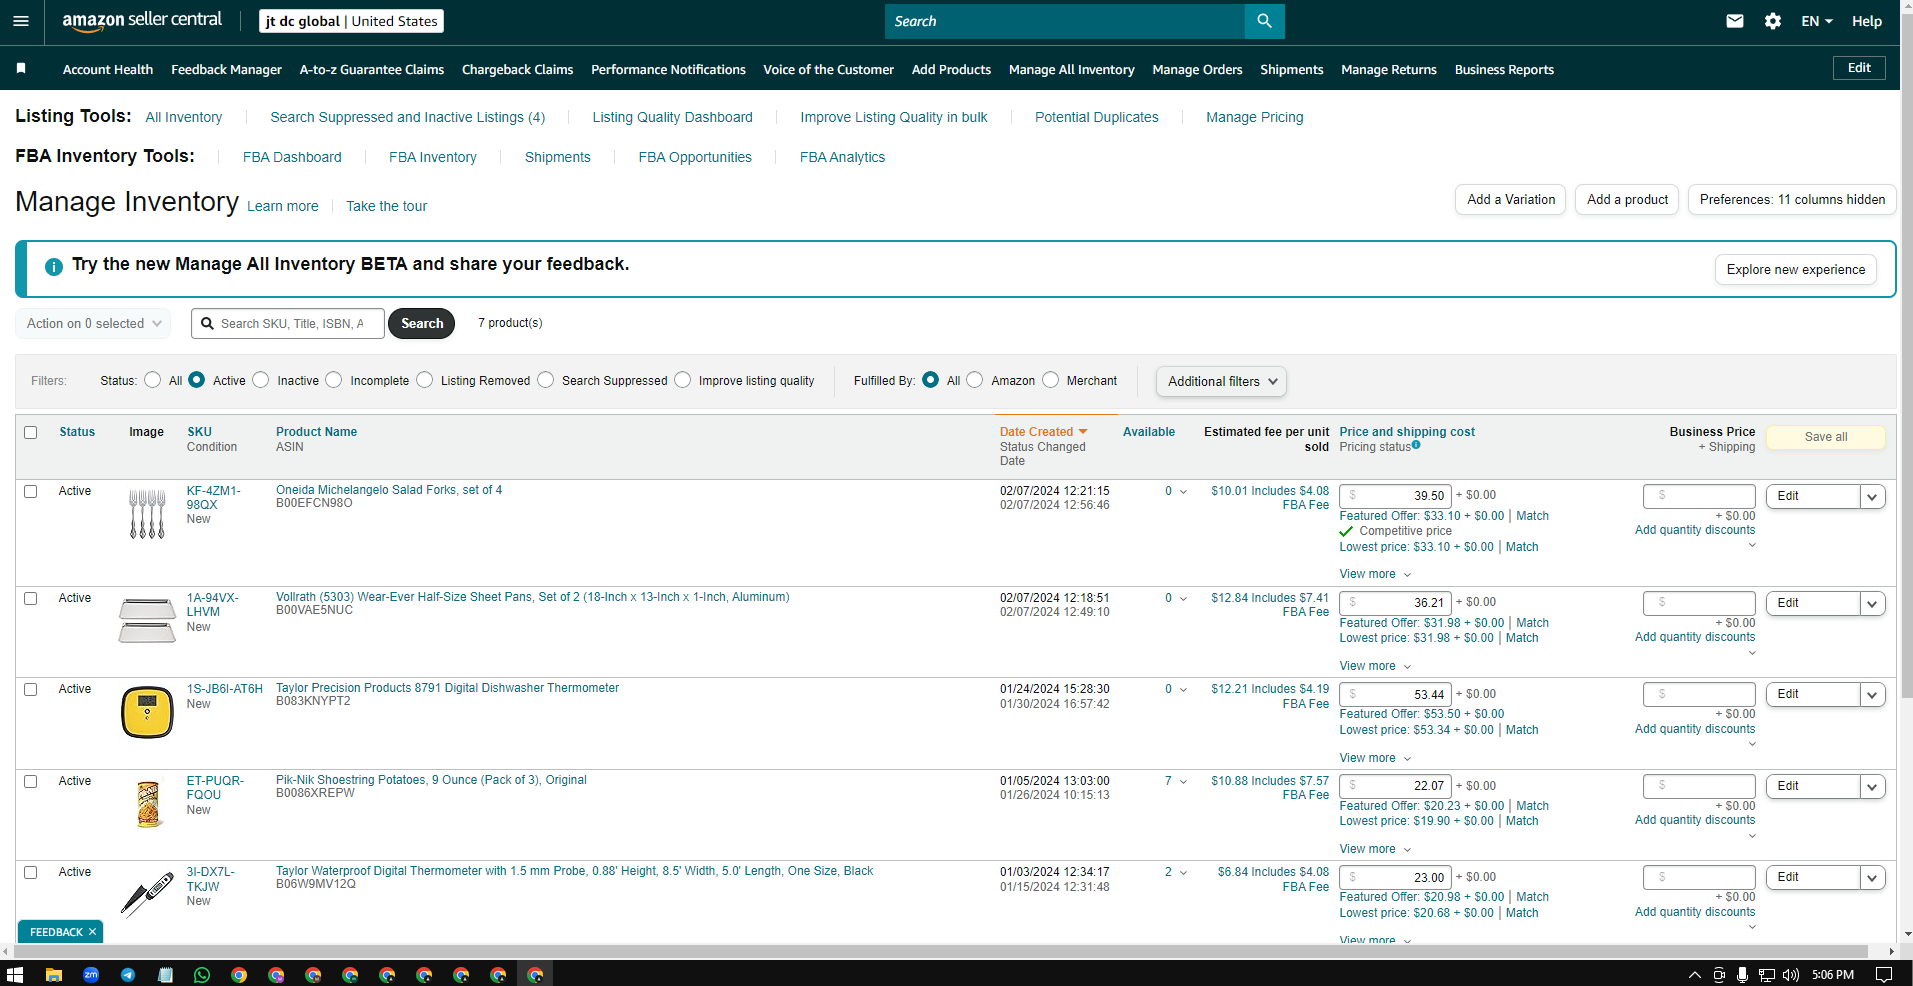Select the All status radio button
This screenshot has height=986, width=1913.
(153, 380)
